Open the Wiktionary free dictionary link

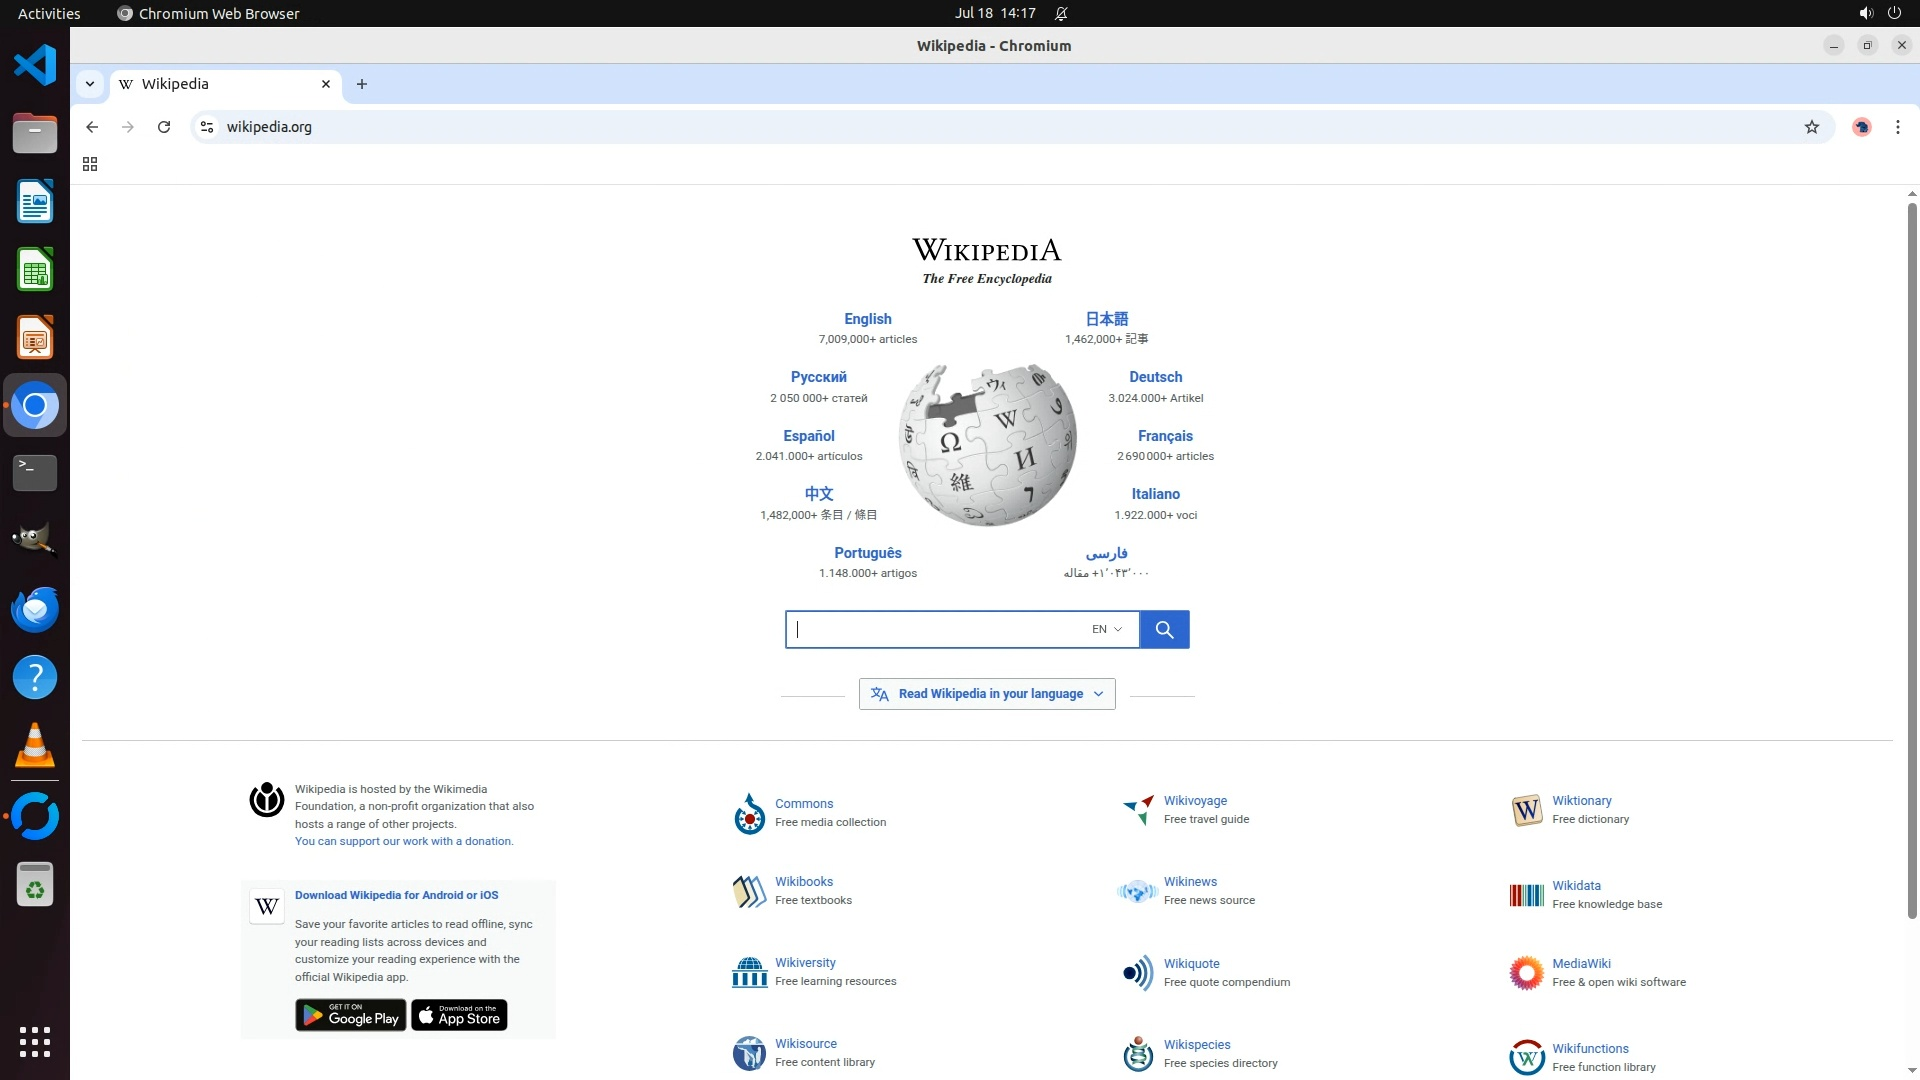click(x=1581, y=801)
